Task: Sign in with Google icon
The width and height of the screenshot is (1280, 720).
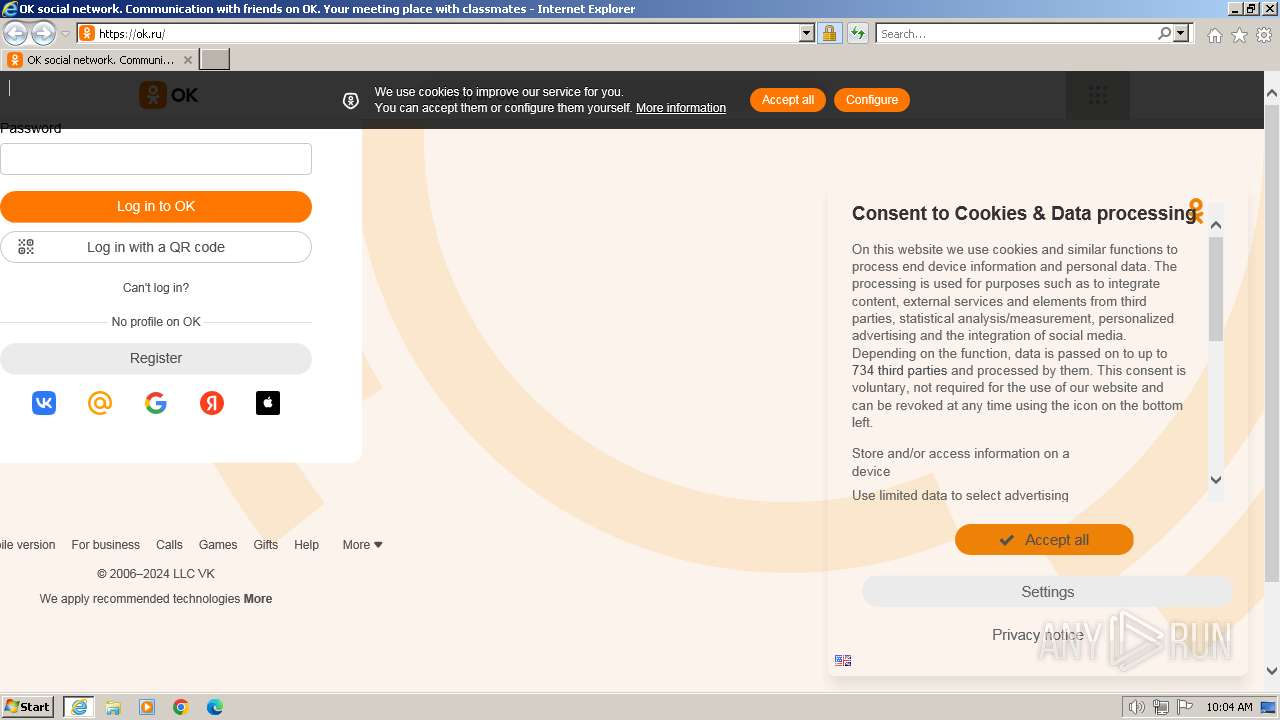Action: [156, 403]
